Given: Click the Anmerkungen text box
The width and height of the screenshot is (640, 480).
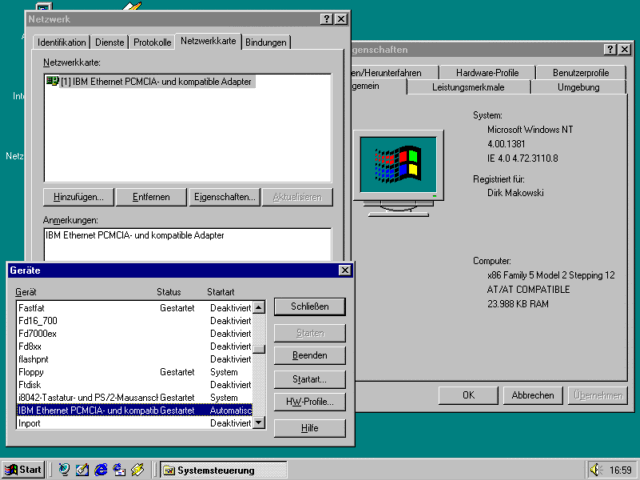Looking at the screenshot, I should pos(188,245).
